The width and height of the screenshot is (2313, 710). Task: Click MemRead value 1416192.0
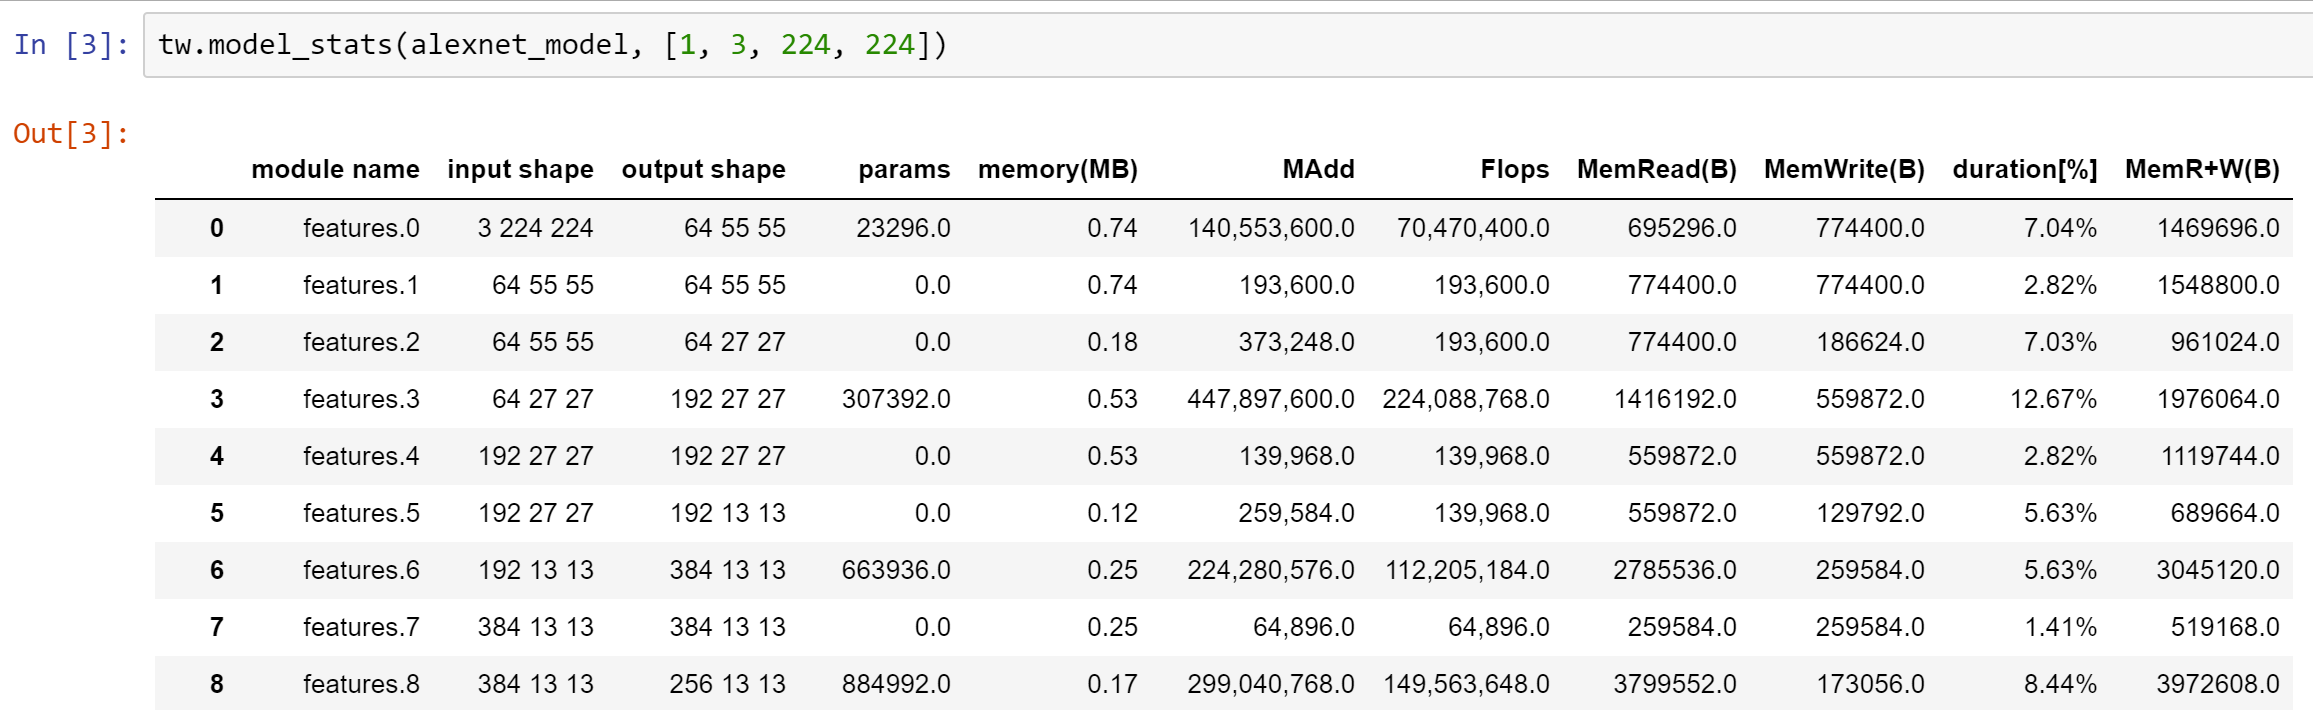point(1675,399)
